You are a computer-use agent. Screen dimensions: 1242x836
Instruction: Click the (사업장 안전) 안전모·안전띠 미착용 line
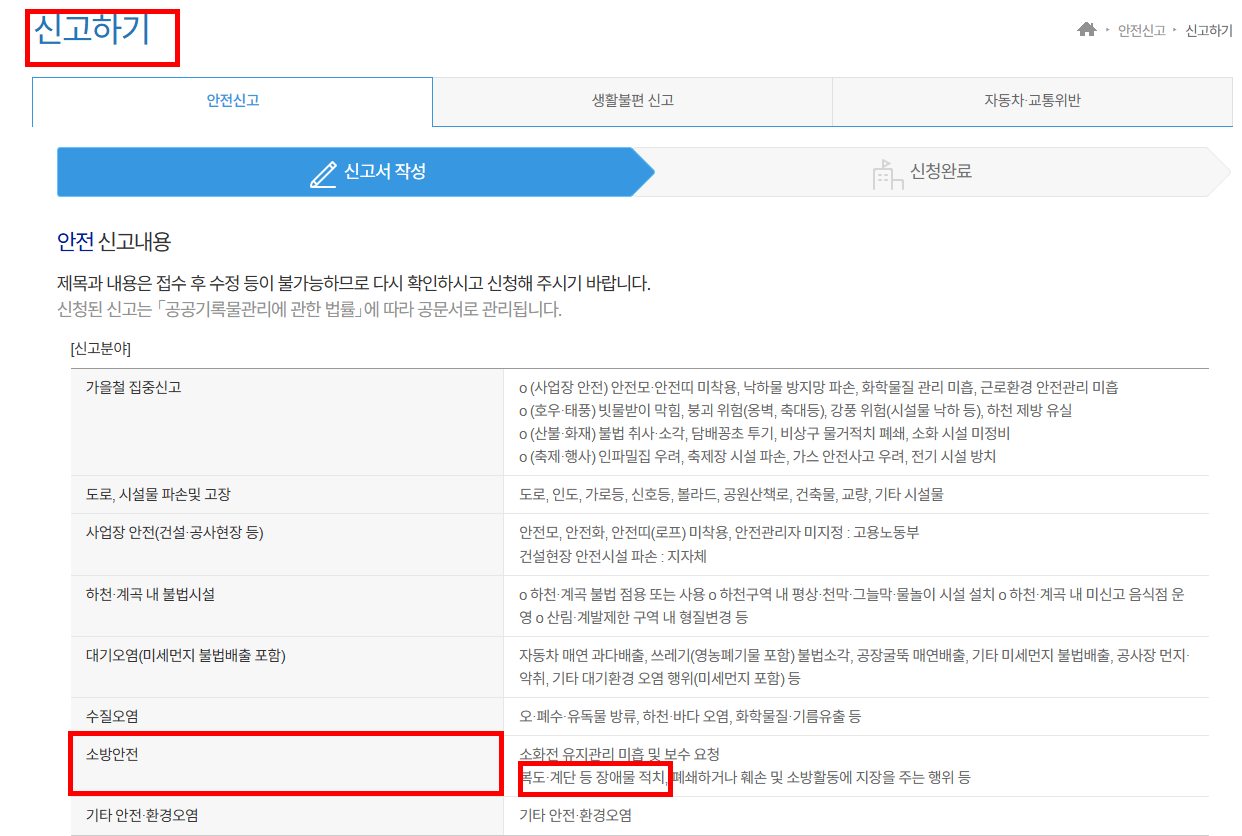click(x=818, y=388)
